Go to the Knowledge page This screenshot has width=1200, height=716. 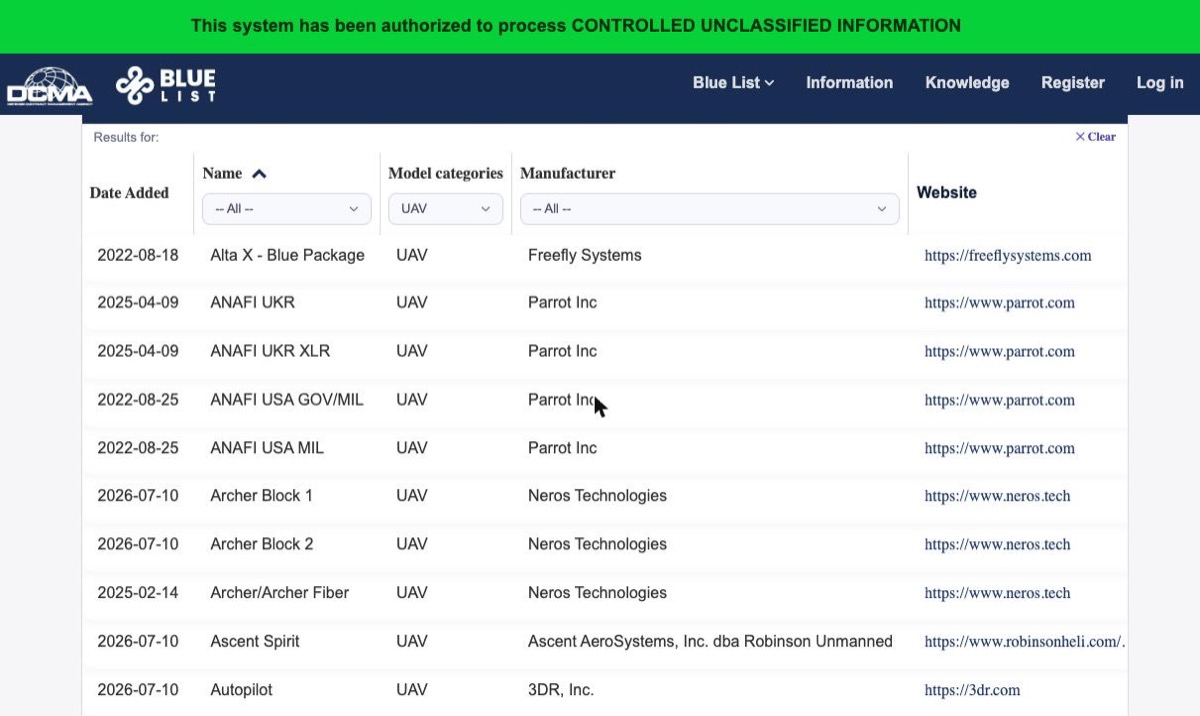[967, 83]
